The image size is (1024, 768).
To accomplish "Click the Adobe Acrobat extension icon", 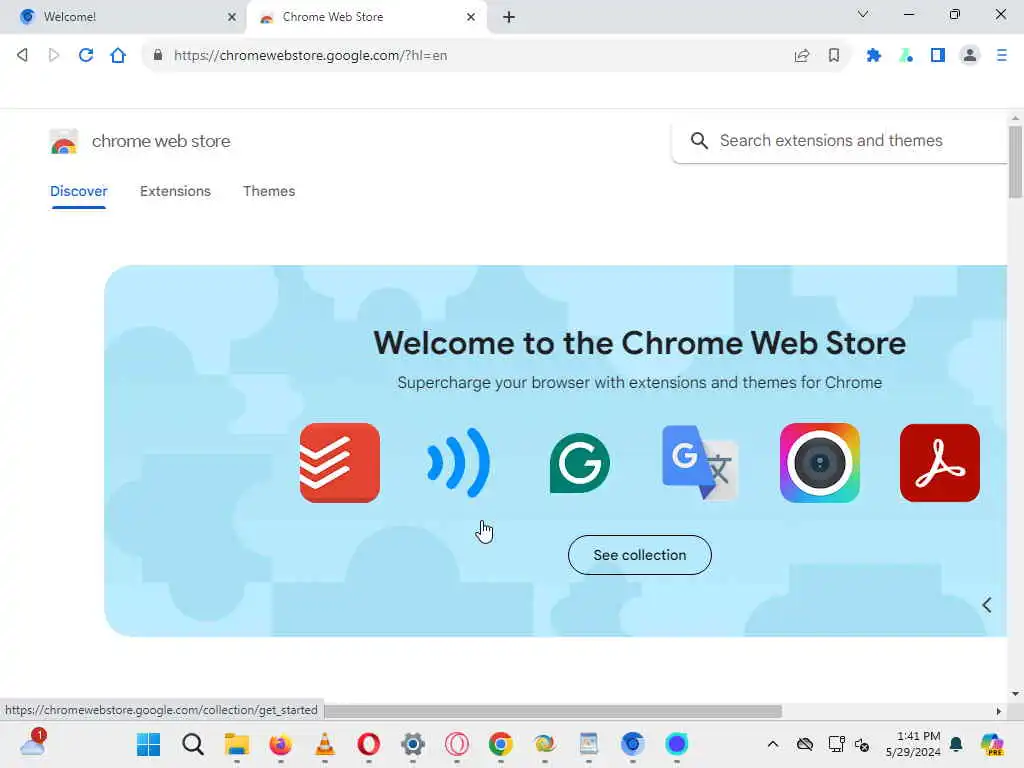I will click(x=940, y=463).
